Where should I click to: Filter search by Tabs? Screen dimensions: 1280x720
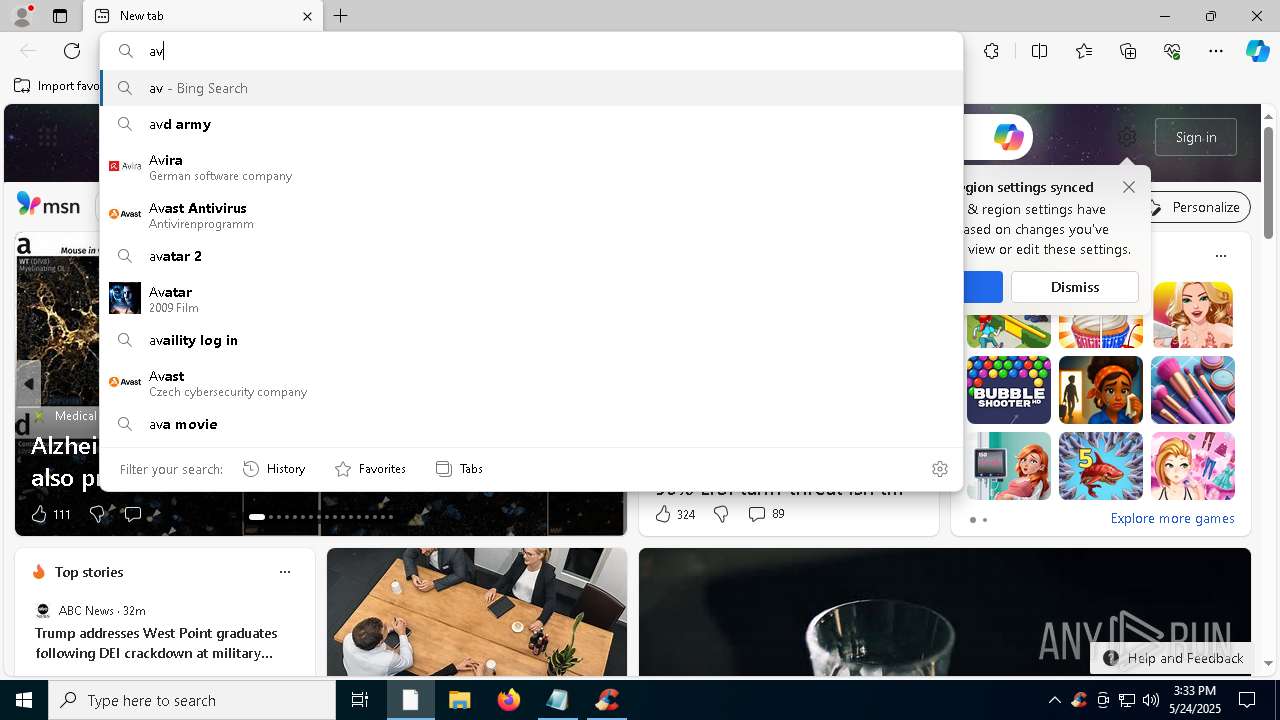[x=459, y=468]
